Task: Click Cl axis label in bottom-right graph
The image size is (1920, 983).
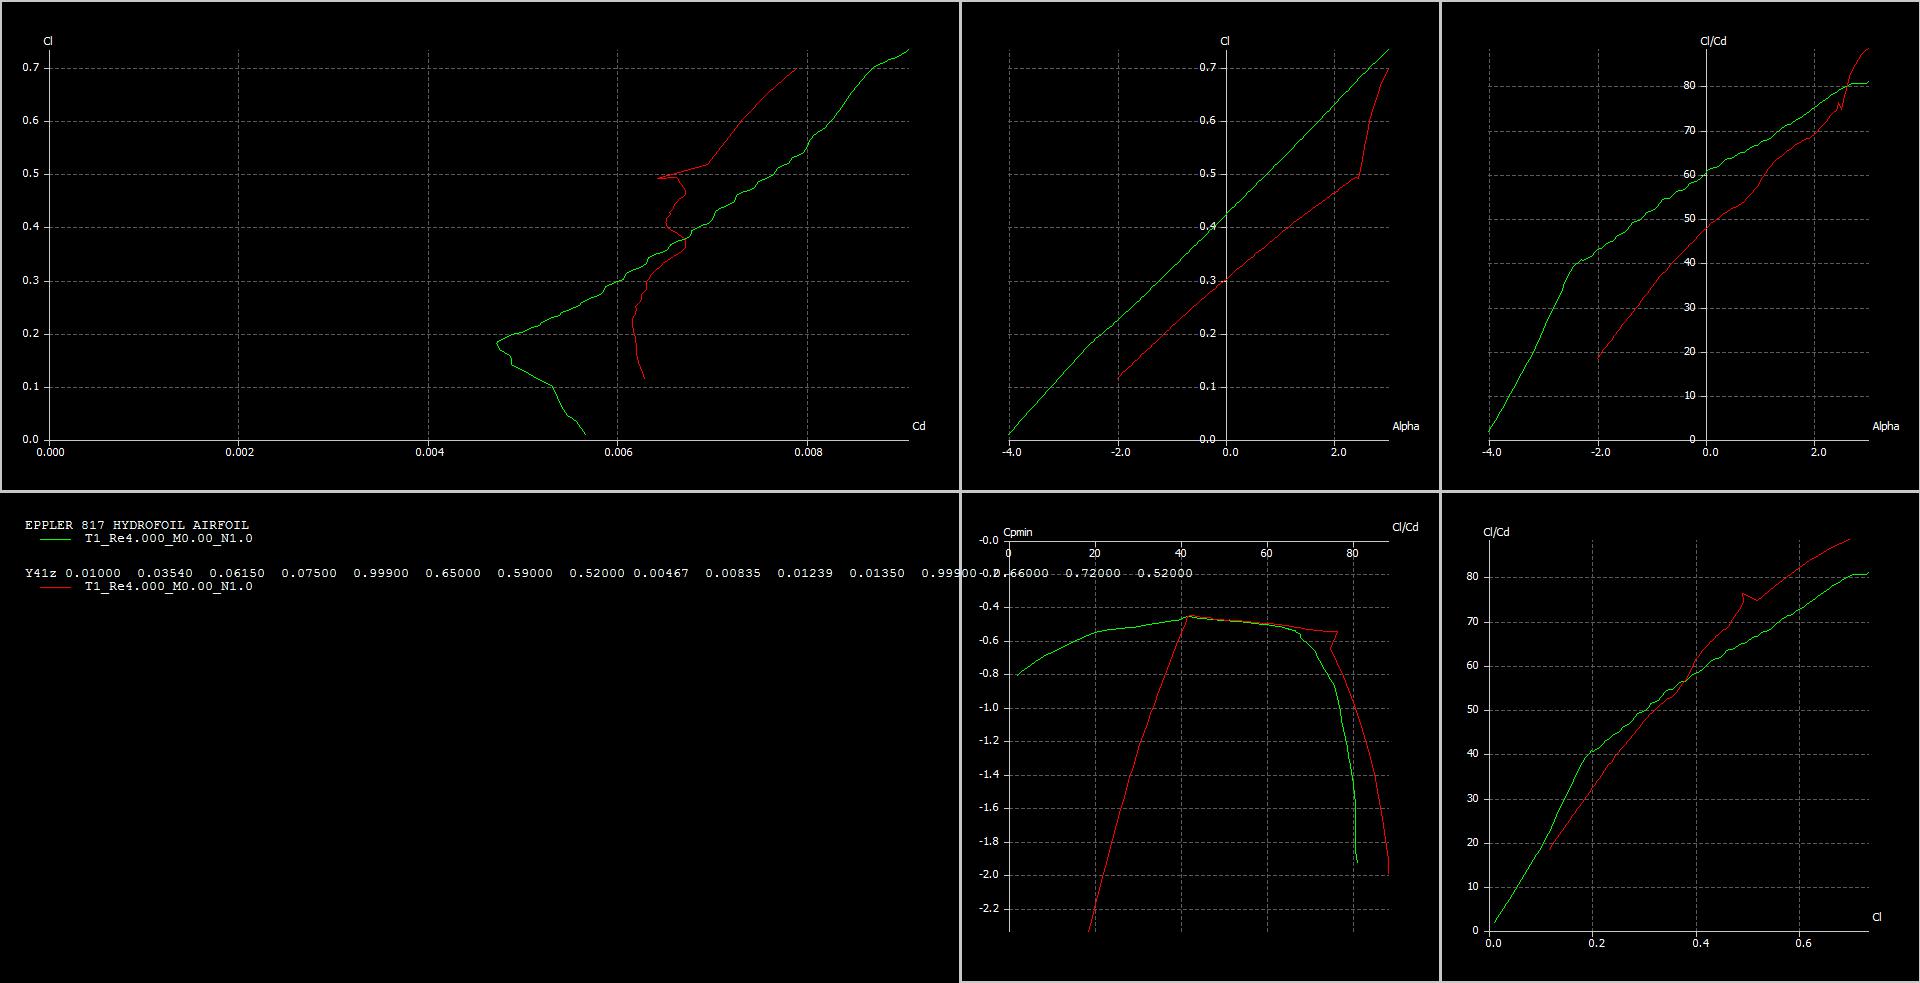Action: [1876, 917]
